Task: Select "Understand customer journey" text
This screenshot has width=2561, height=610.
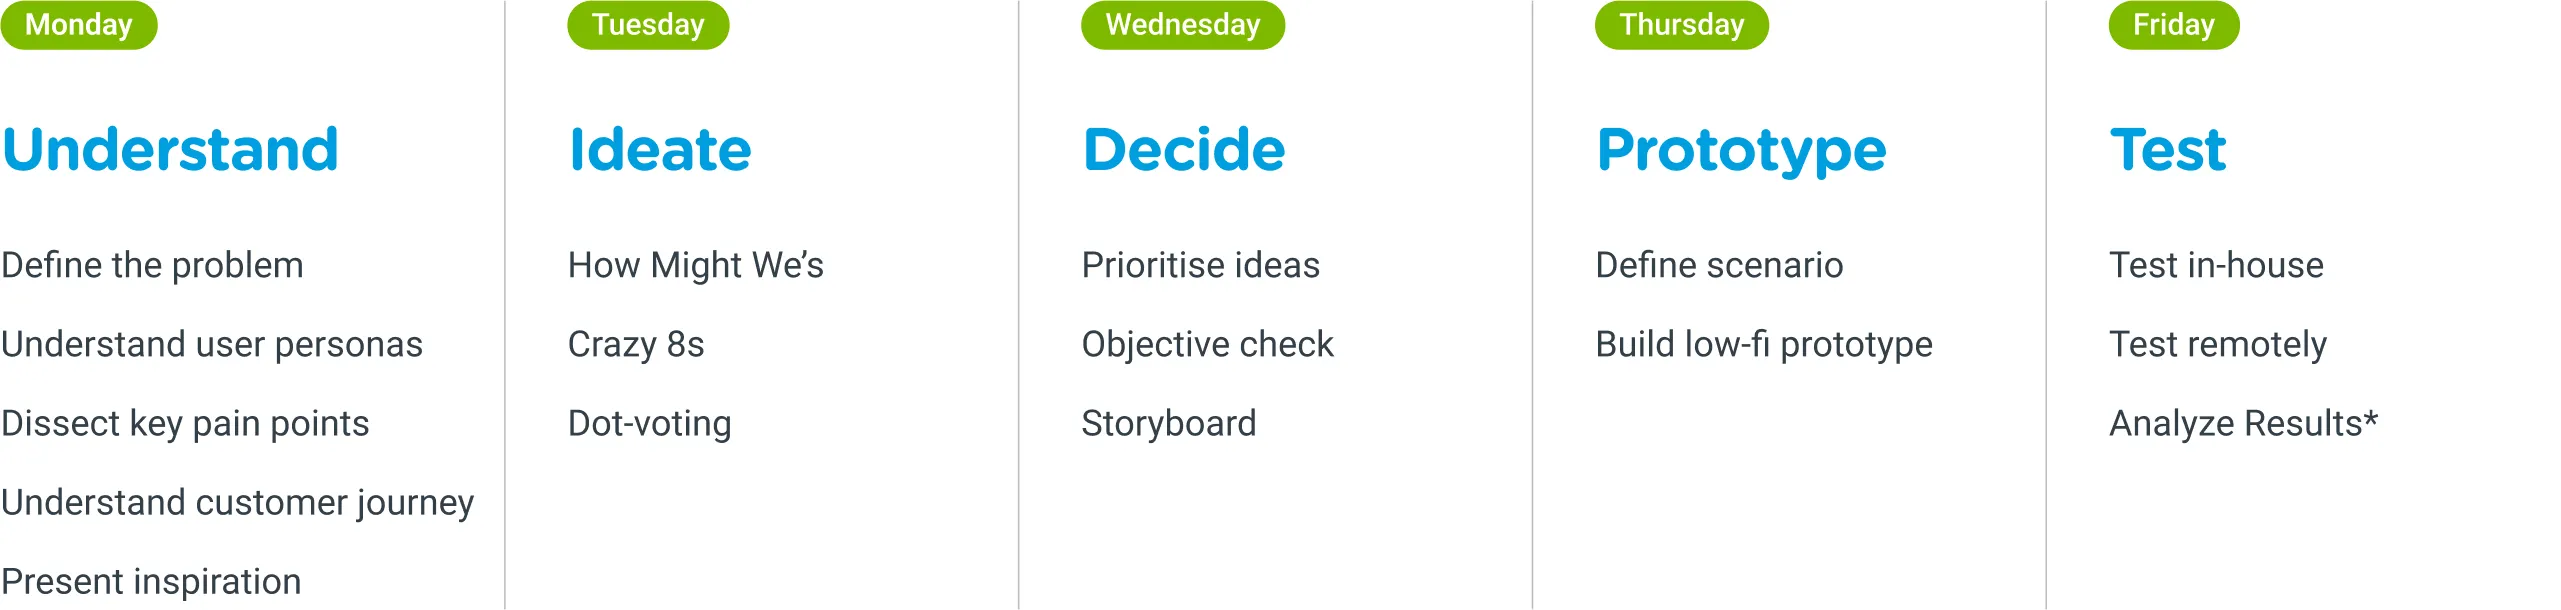Action: click(237, 502)
